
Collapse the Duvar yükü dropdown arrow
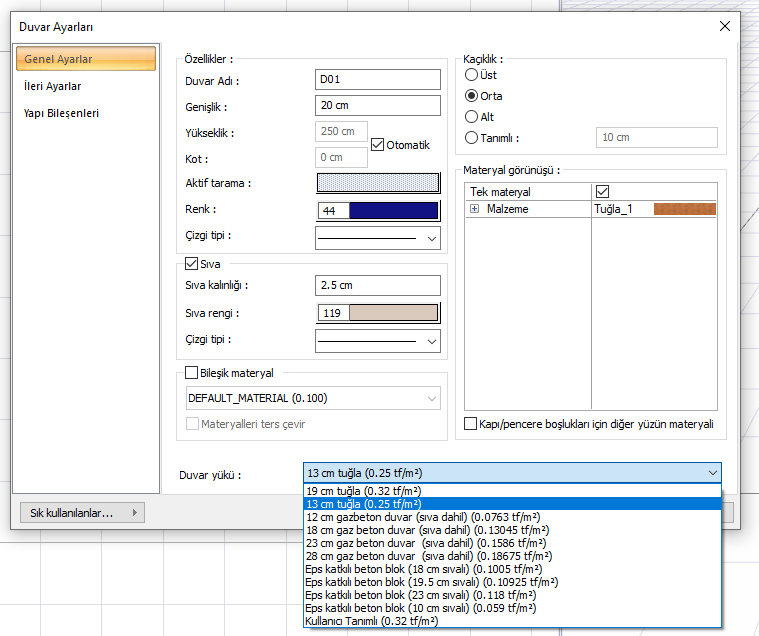[x=713, y=473]
